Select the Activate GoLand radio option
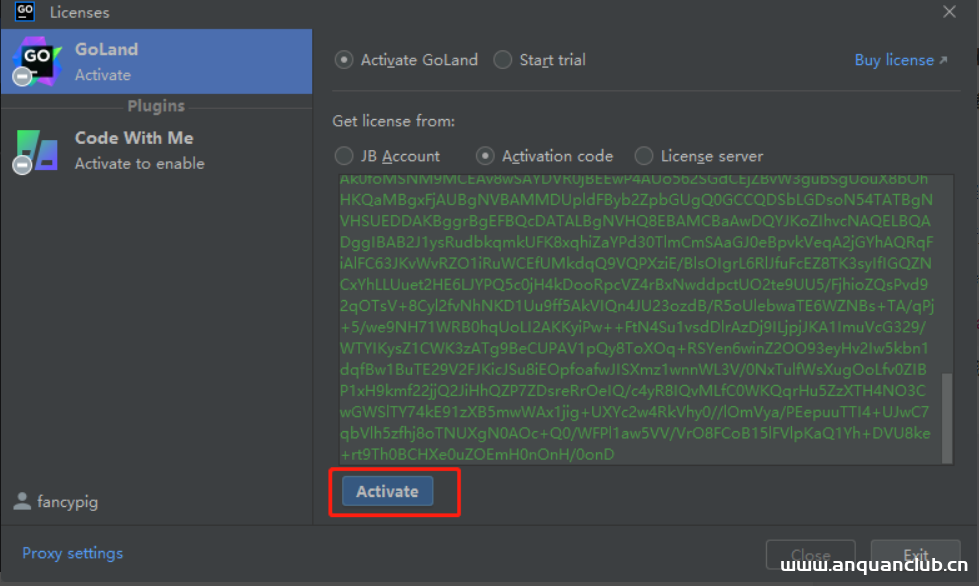Viewport: 979px width, 586px height. [344, 60]
